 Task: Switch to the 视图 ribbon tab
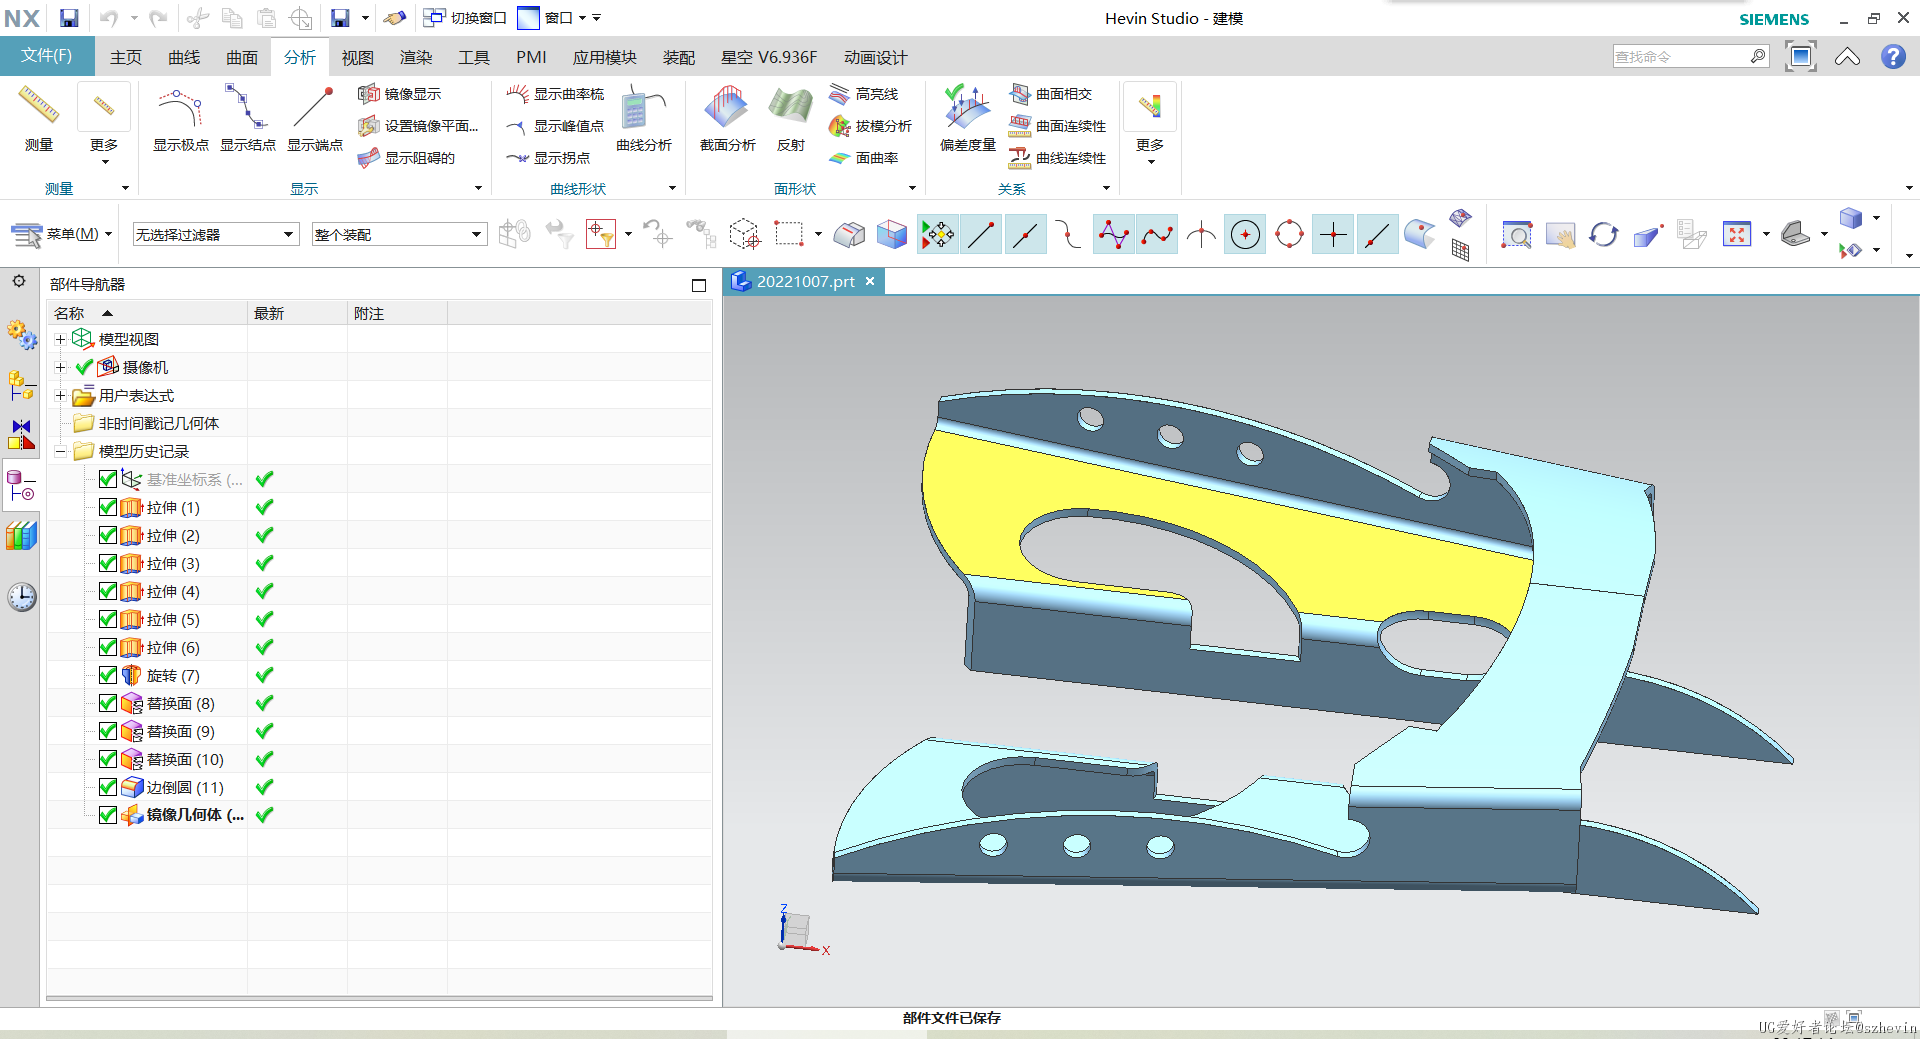tap(358, 57)
